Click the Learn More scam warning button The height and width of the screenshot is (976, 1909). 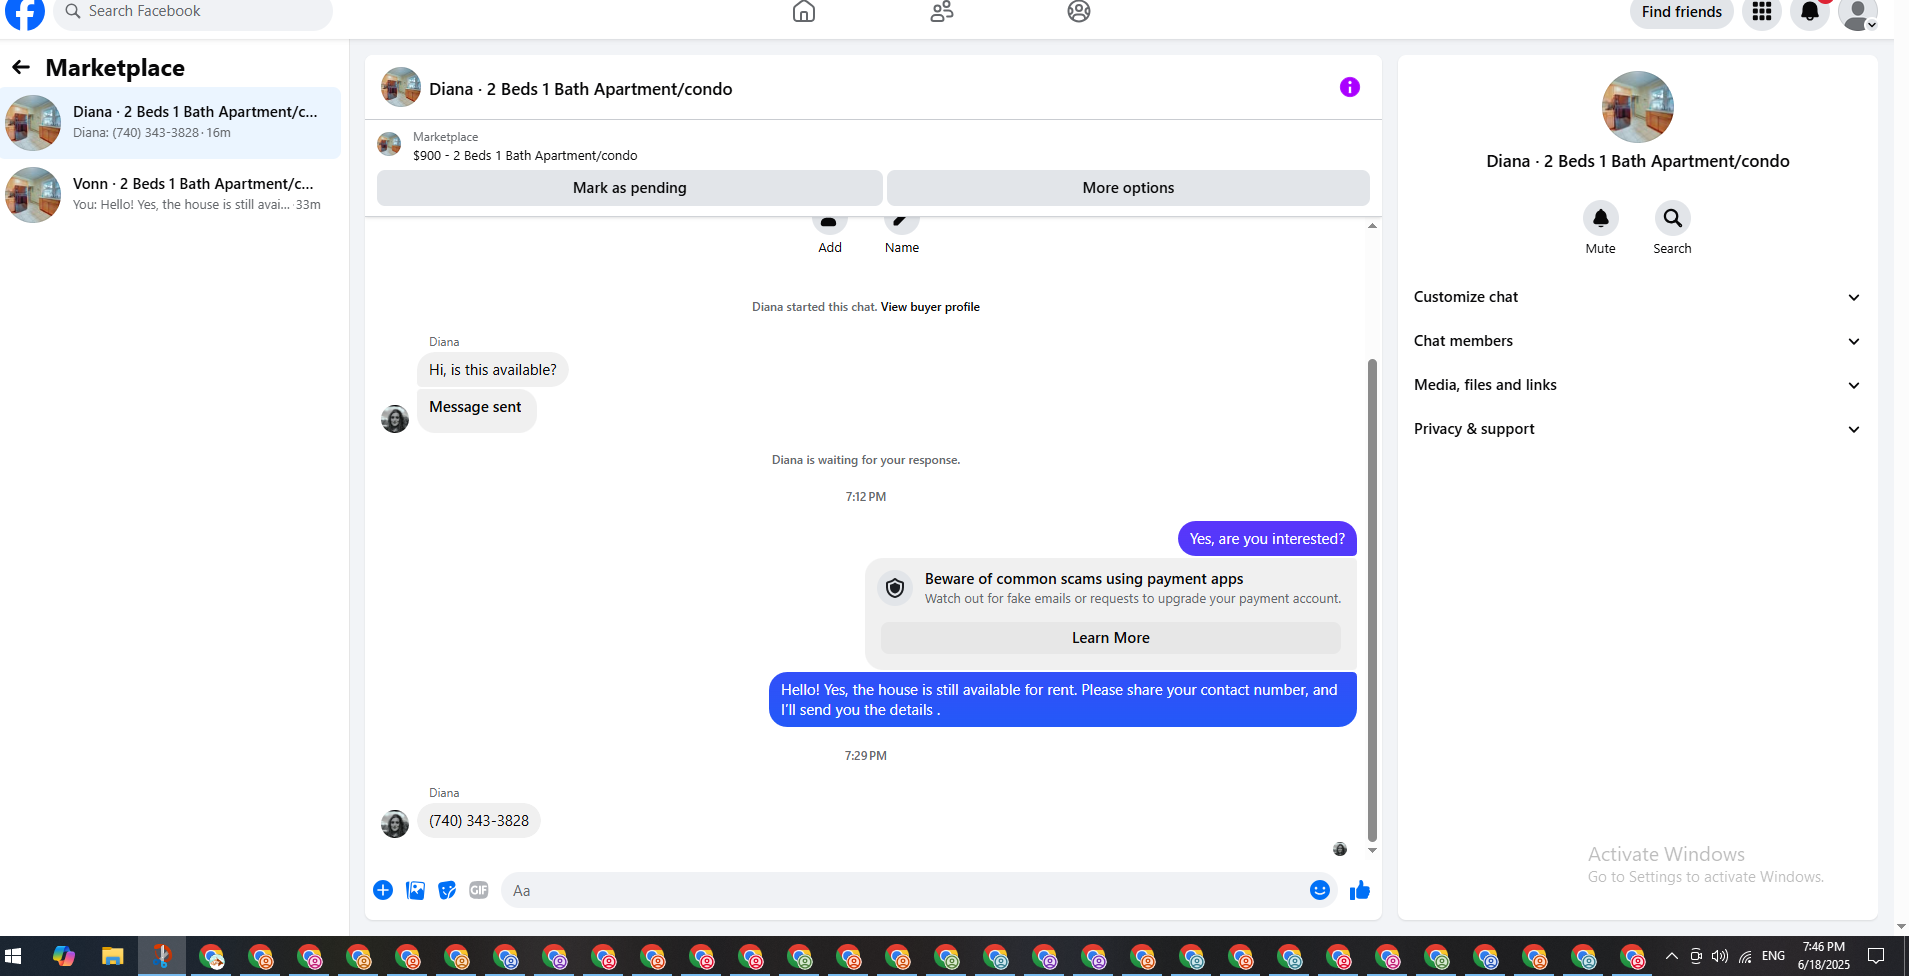tap(1110, 638)
